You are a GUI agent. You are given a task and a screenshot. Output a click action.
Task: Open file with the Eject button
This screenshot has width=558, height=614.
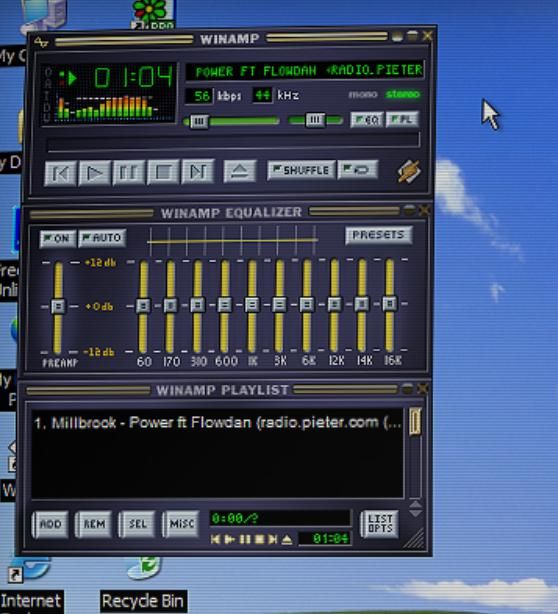point(240,171)
